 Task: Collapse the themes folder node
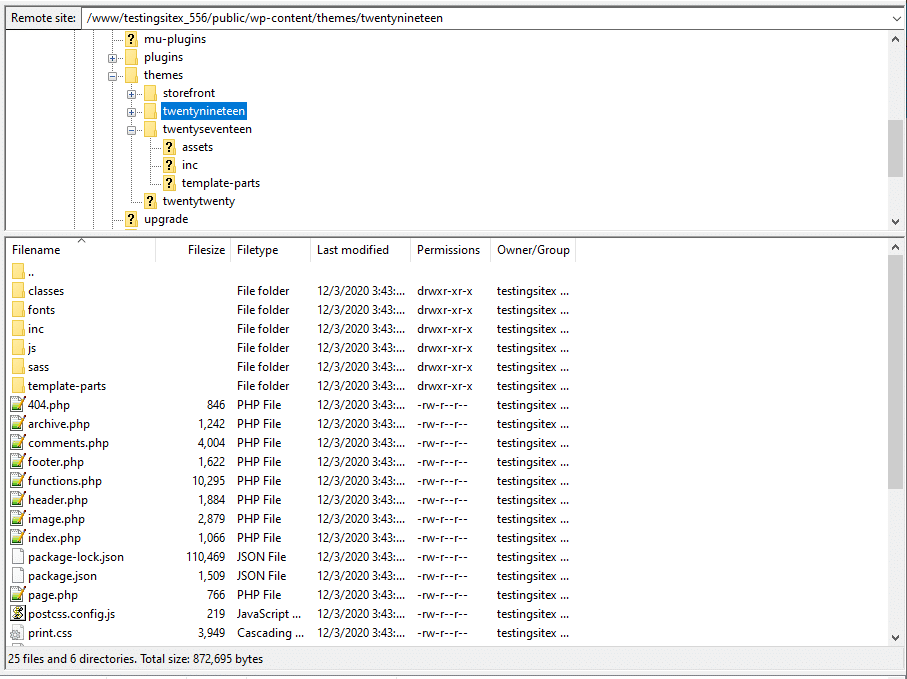pyautogui.click(x=112, y=76)
